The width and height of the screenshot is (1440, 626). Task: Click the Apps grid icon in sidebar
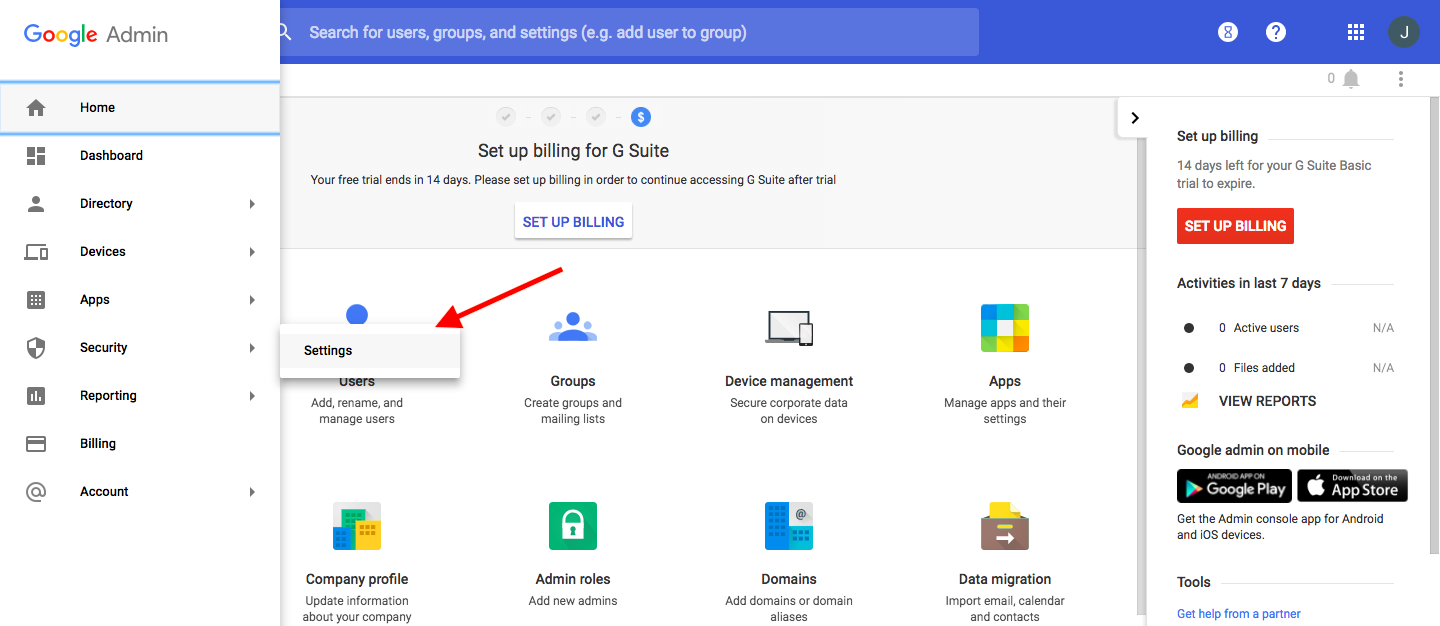coord(36,299)
